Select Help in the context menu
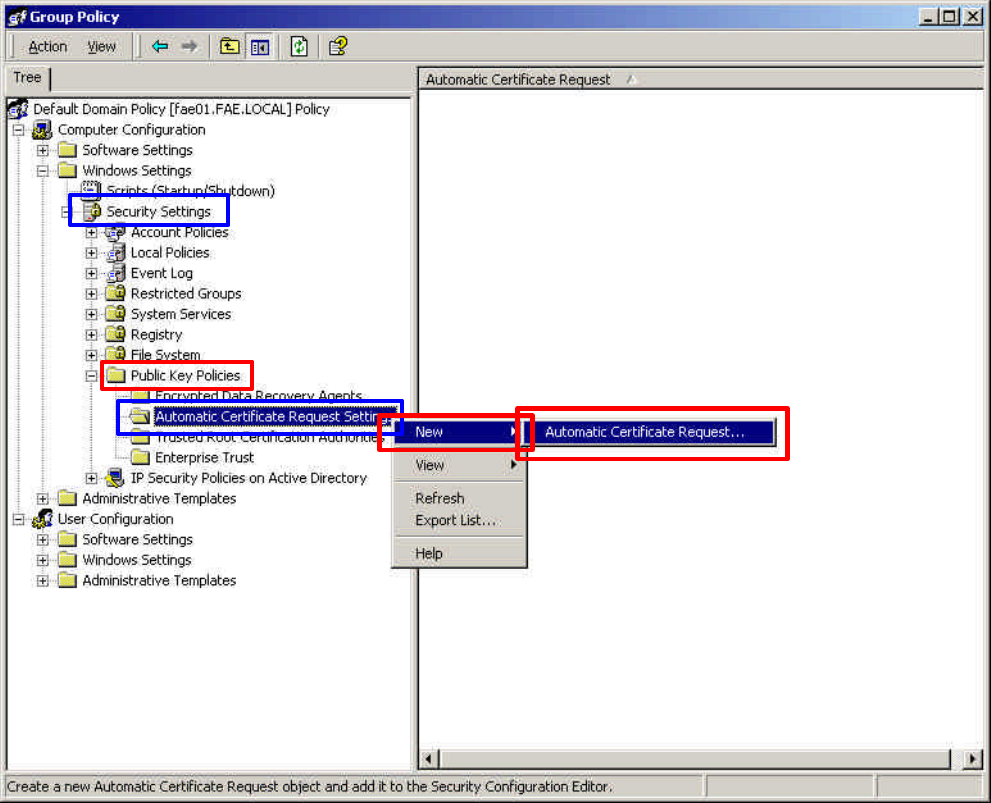The width and height of the screenshot is (991, 803). [459, 553]
